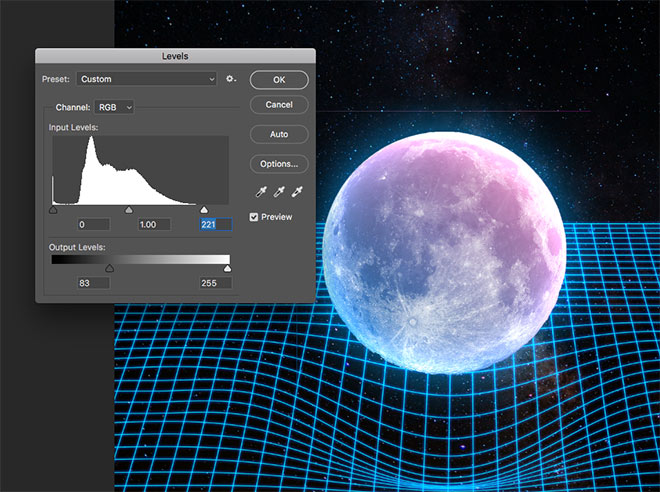Open the Options... dialog button
Viewport: 660px width, 492px height.
click(x=279, y=164)
